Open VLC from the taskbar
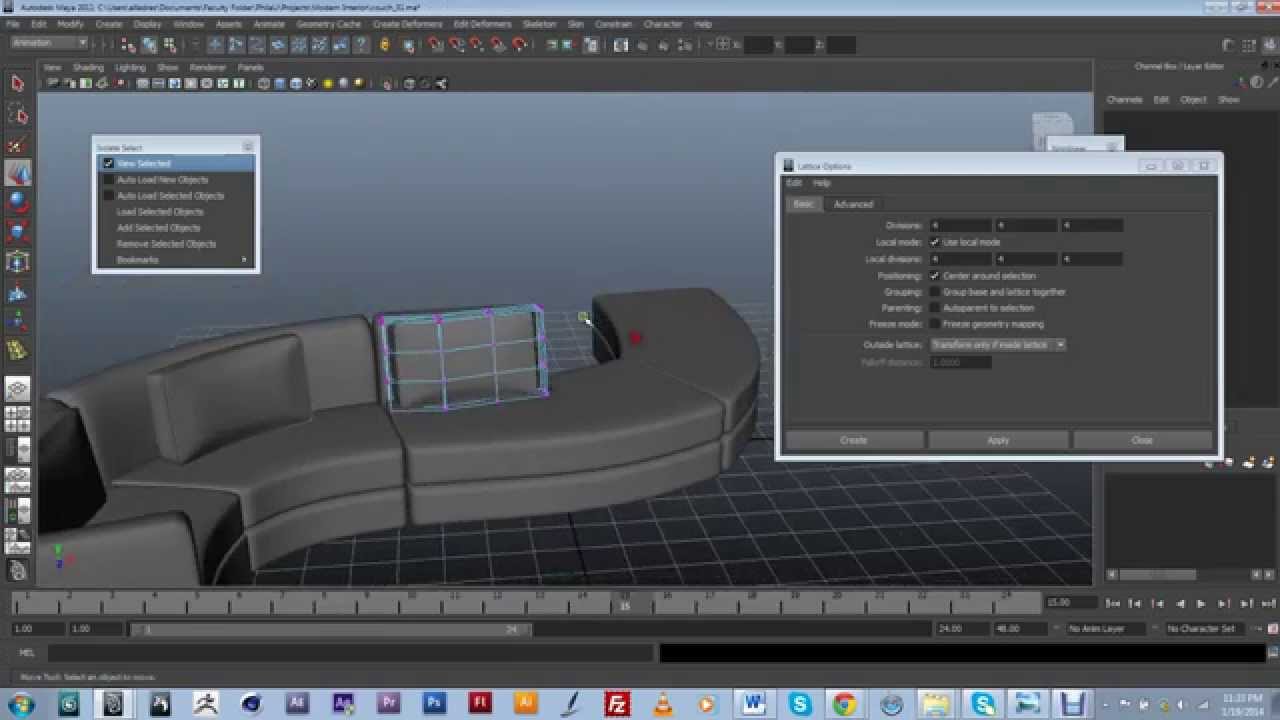 tap(663, 703)
